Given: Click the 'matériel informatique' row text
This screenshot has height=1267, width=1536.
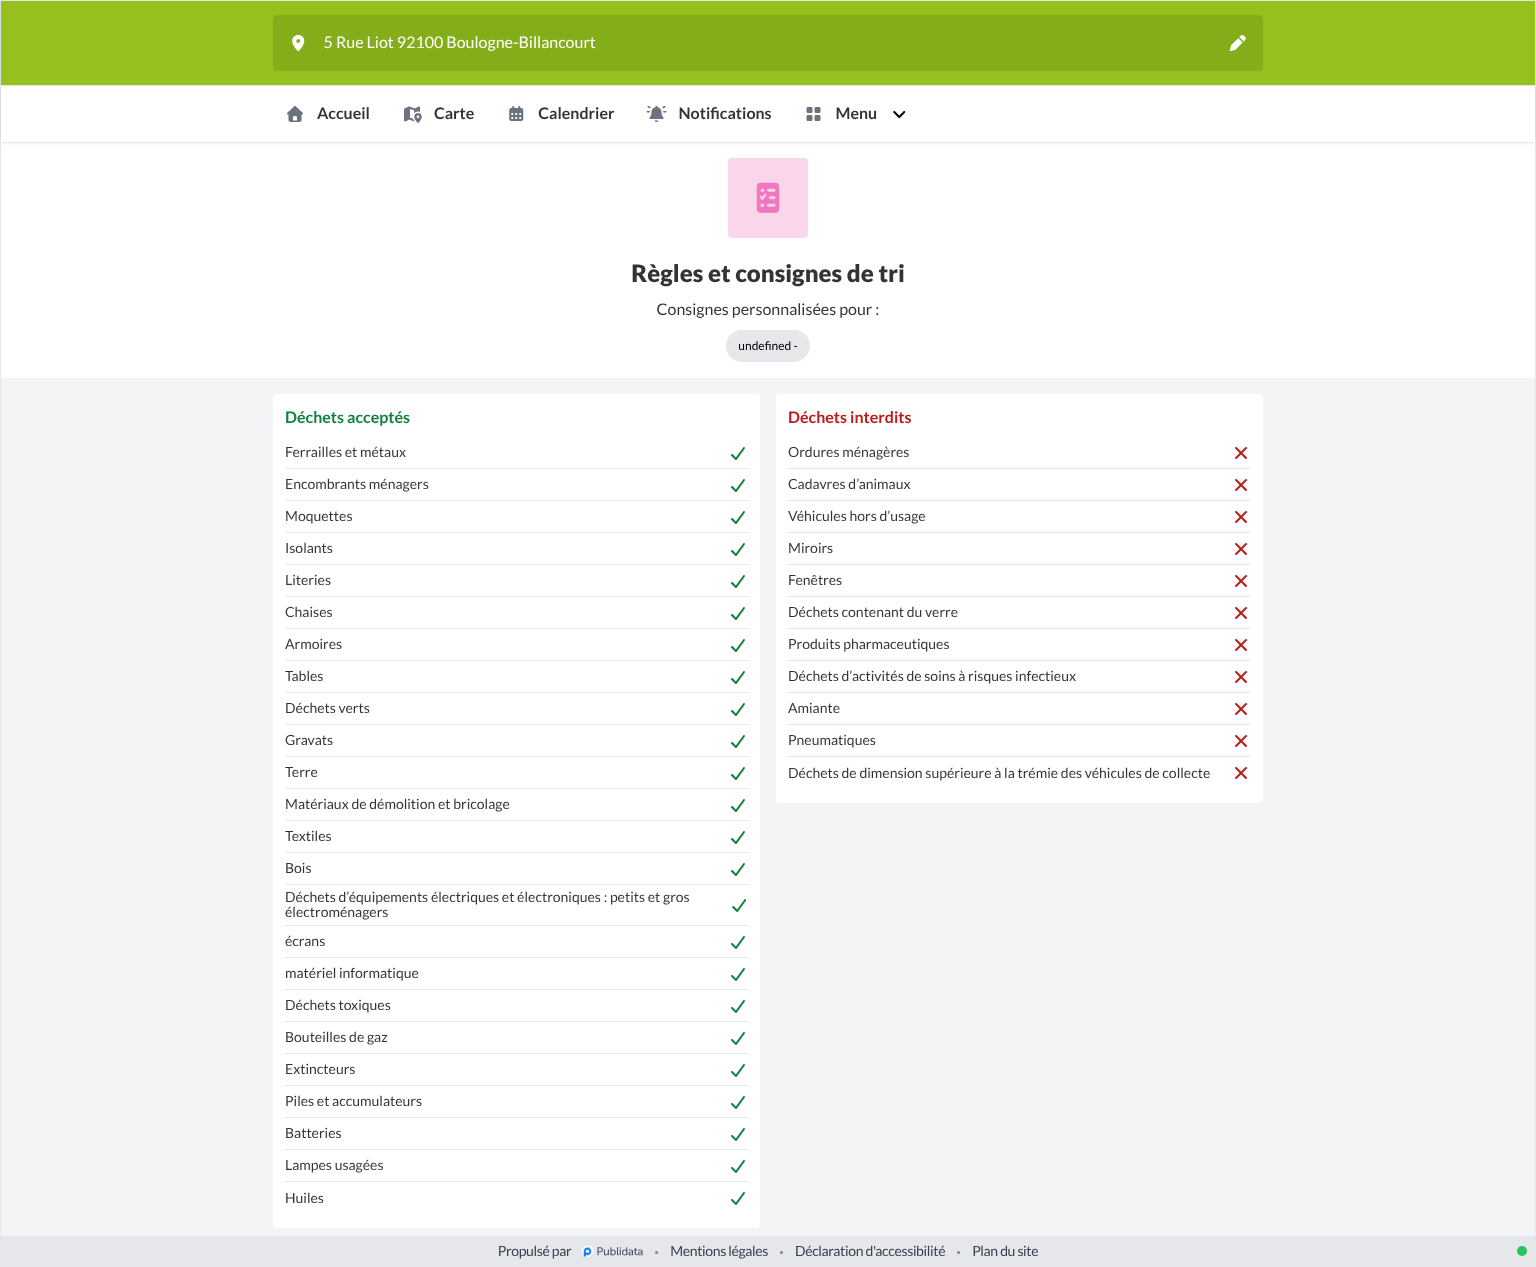Looking at the screenshot, I should point(352,973).
